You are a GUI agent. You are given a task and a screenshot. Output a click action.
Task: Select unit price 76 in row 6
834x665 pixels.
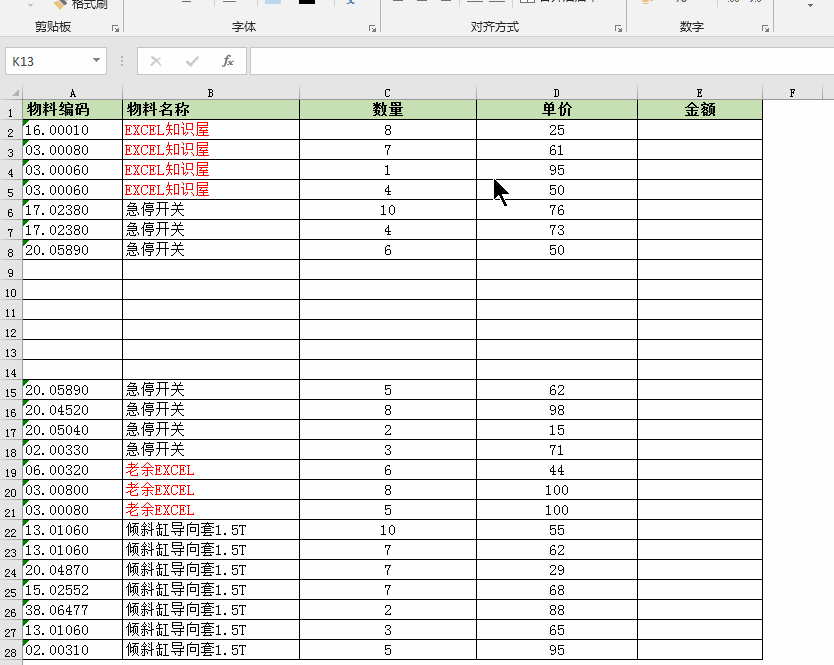556,210
